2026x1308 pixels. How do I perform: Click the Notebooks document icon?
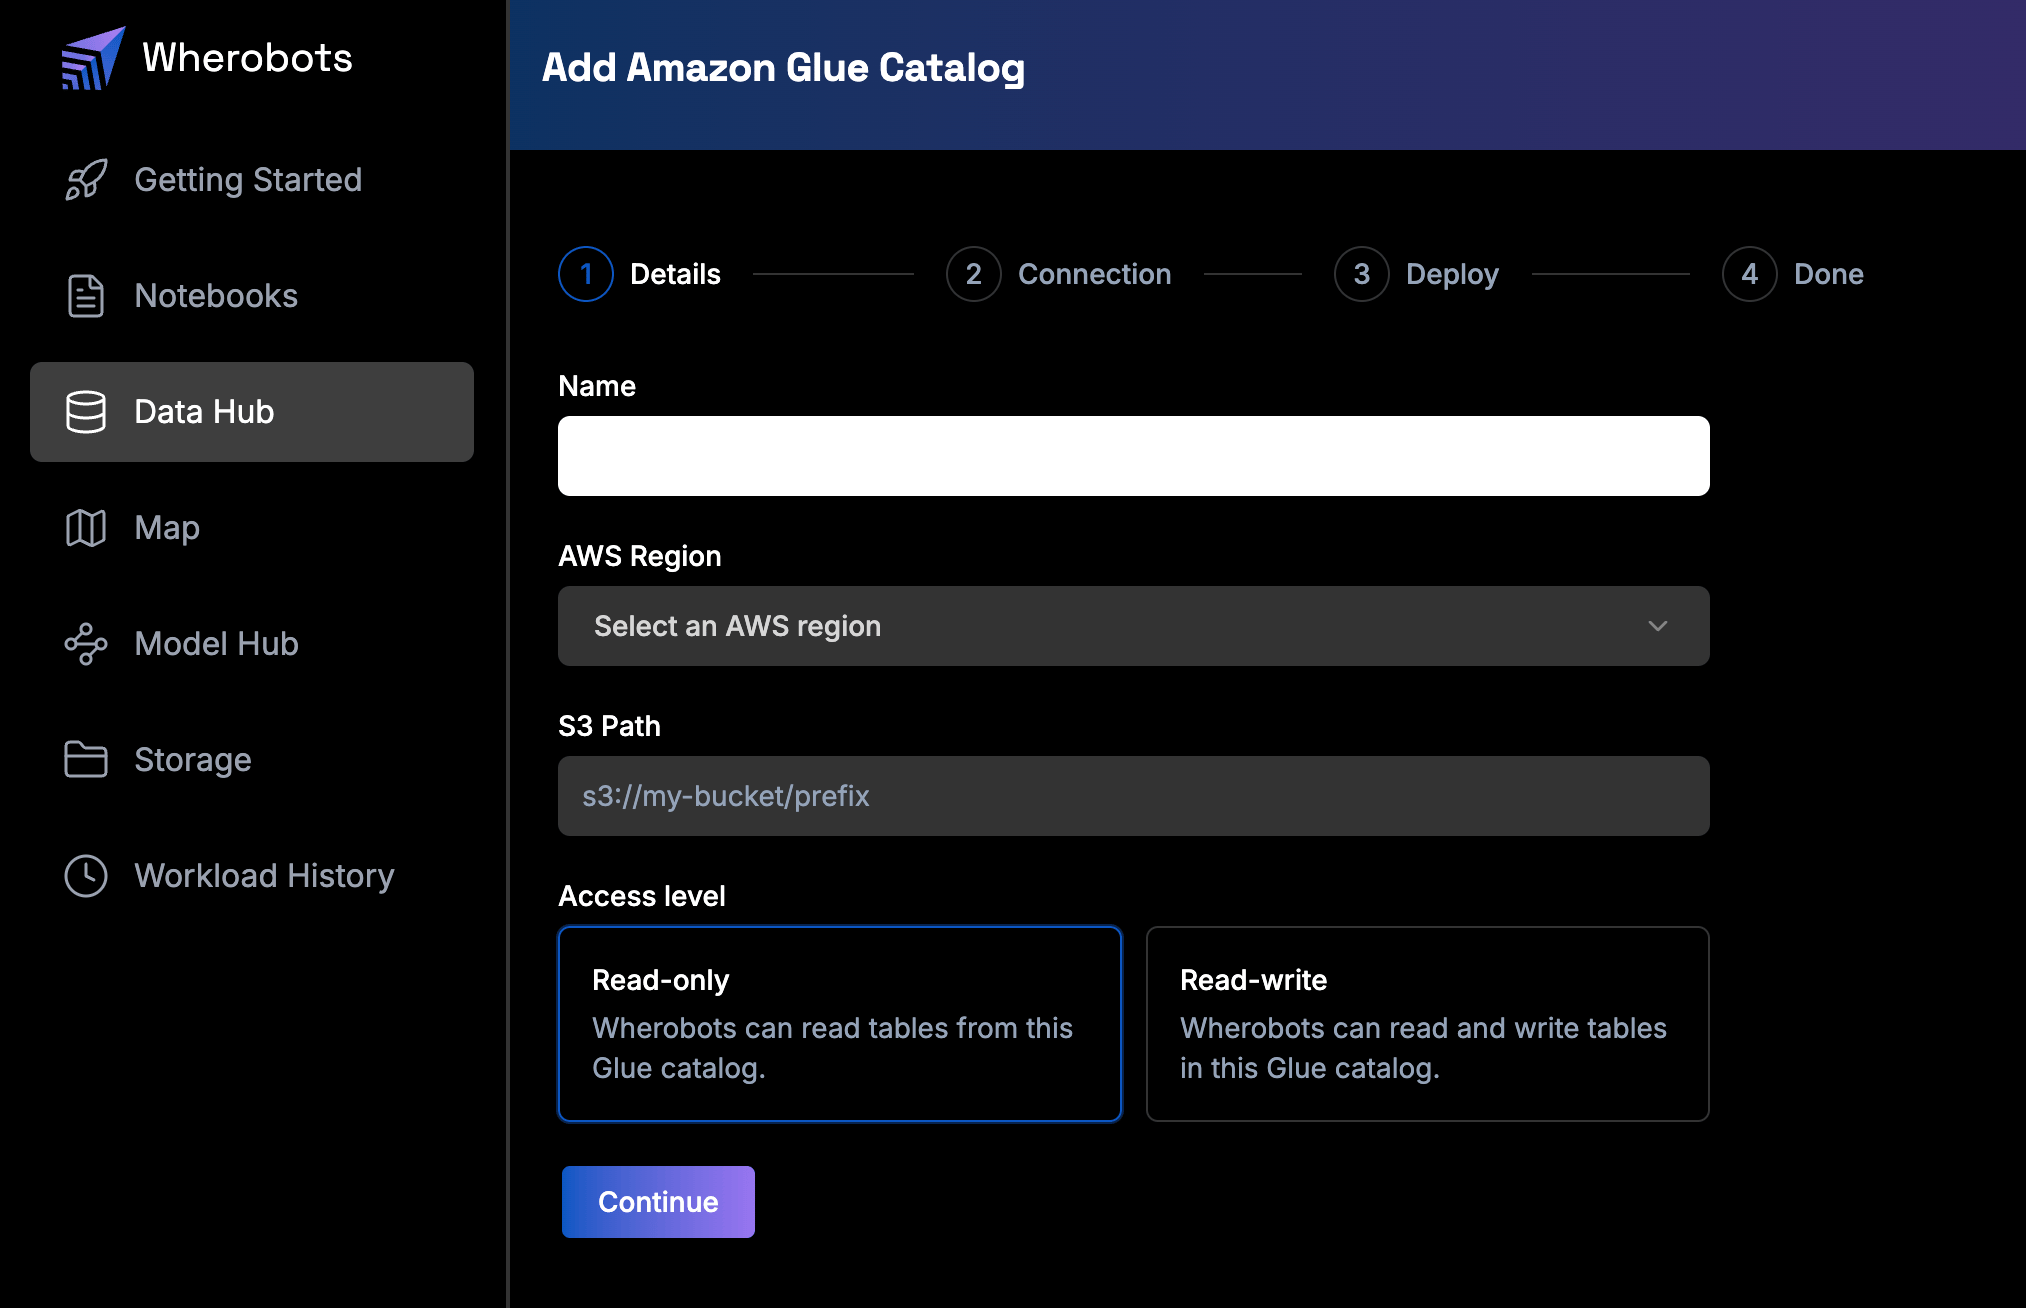[86, 296]
